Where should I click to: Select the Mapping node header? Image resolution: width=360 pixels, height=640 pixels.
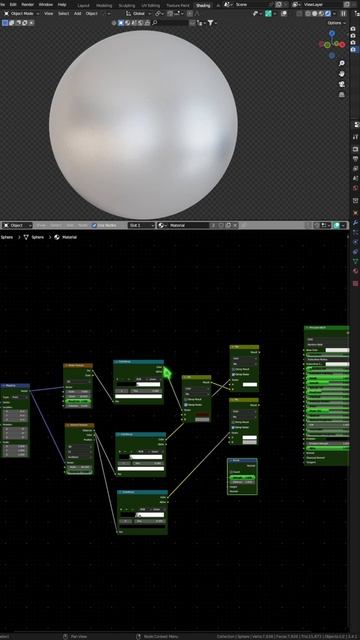[15, 386]
